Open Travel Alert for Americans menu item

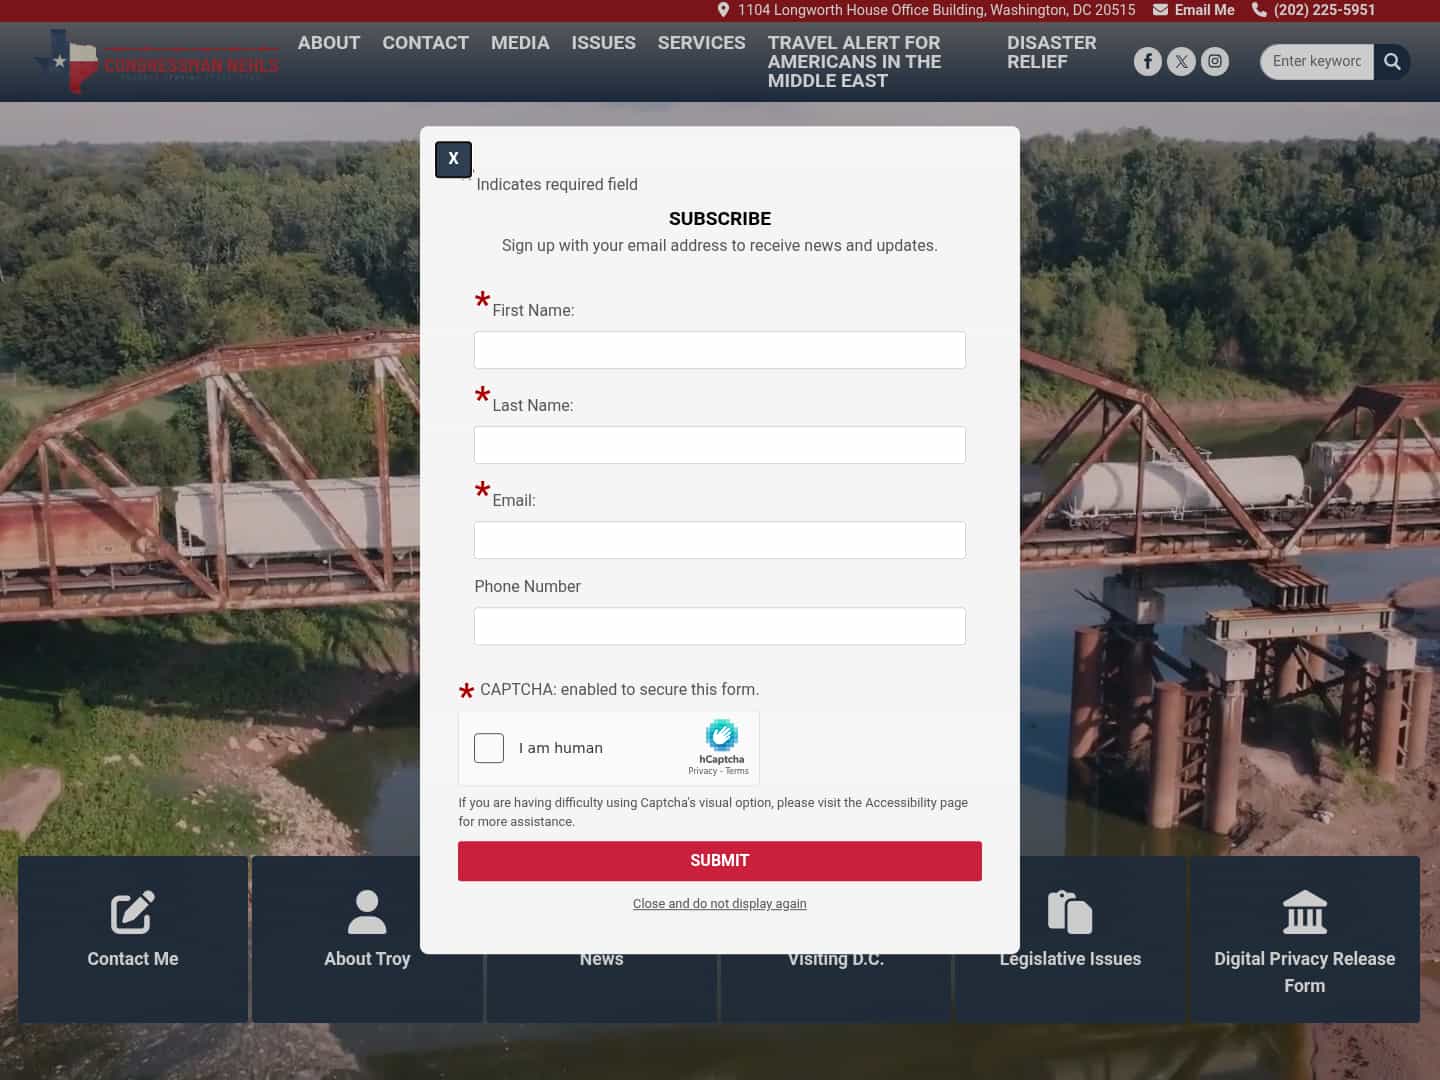855,62
